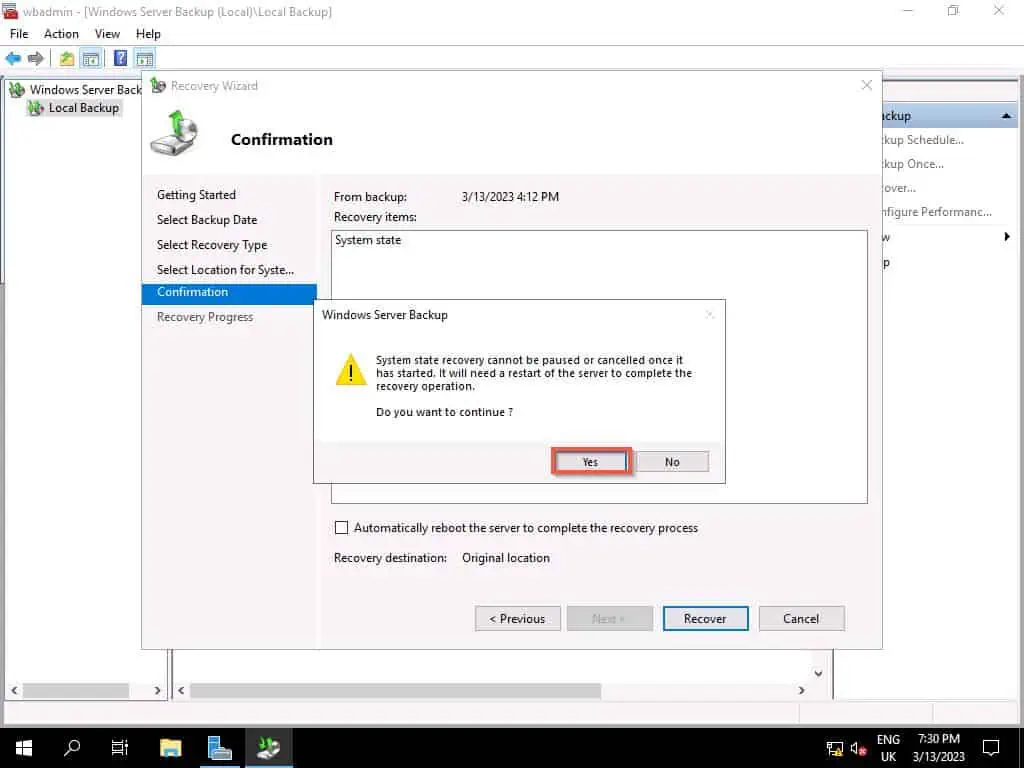Open the notification center icon
Screen dimensions: 1024x768
point(991,748)
